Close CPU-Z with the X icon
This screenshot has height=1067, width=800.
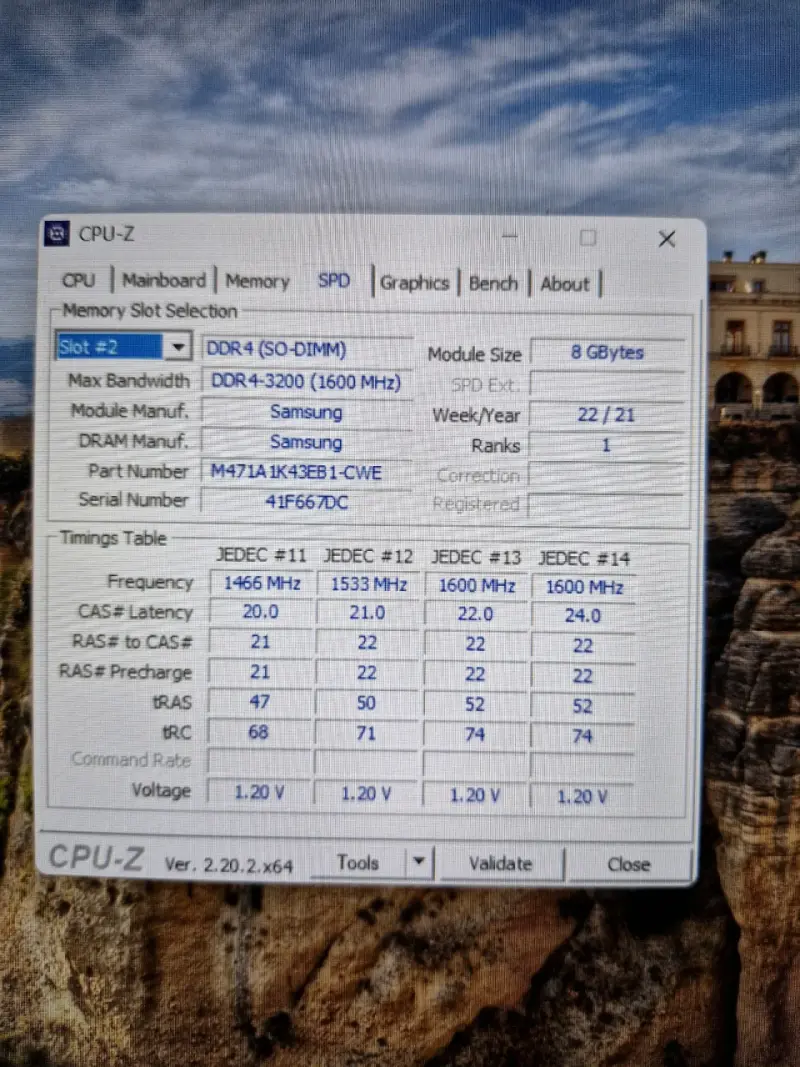point(667,239)
